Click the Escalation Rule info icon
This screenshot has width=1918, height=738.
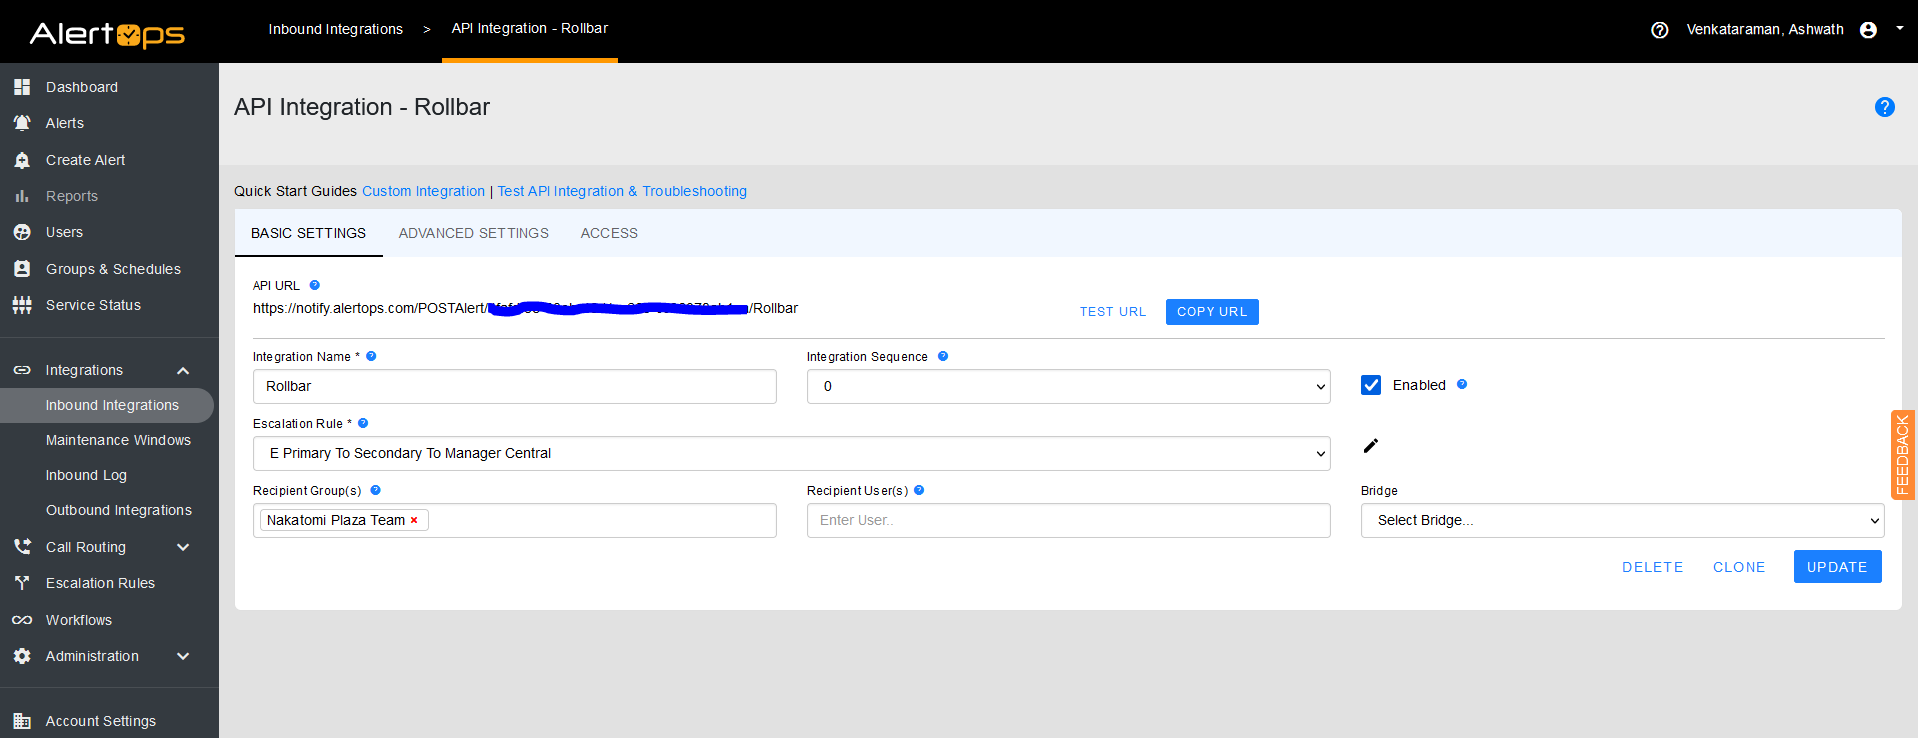pos(363,423)
